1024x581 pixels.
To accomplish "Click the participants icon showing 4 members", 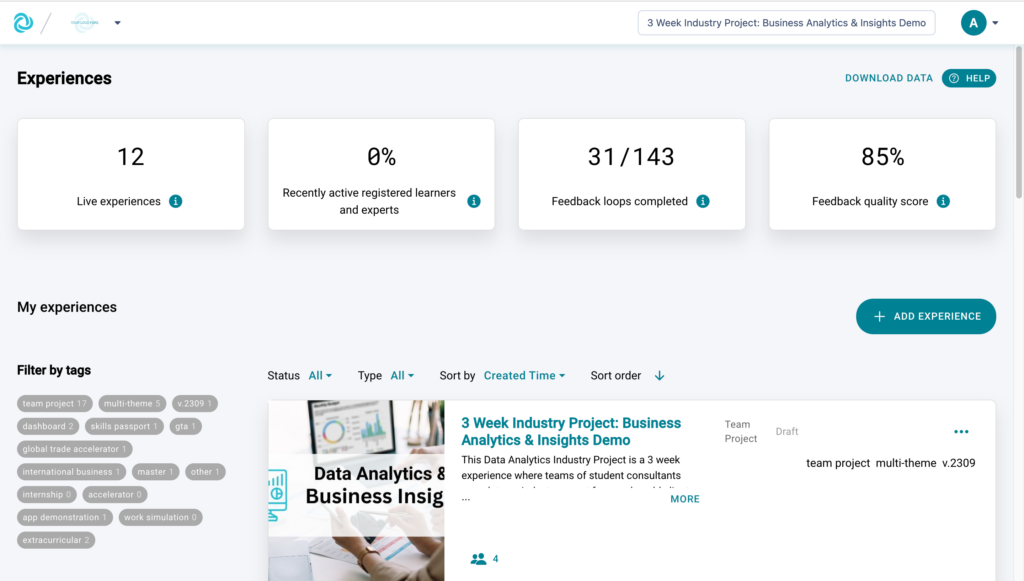I will click(x=477, y=558).
